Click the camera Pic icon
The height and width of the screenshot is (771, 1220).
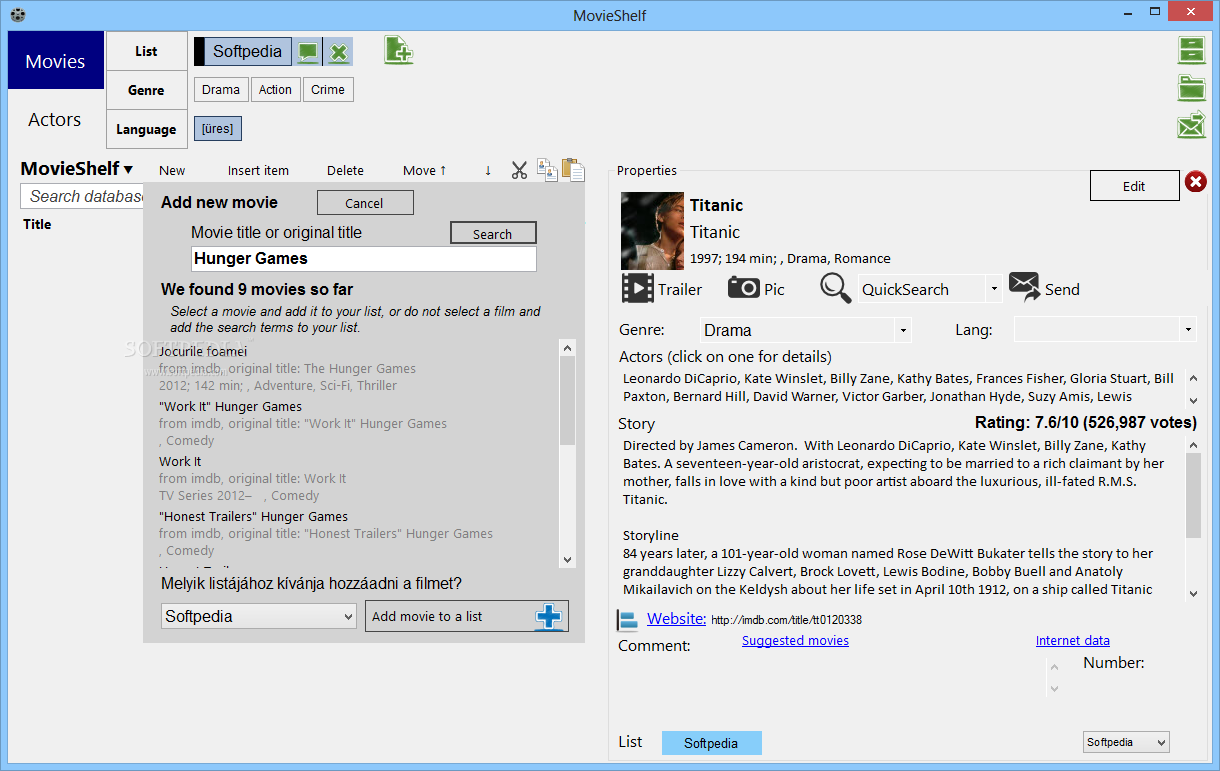coord(743,288)
